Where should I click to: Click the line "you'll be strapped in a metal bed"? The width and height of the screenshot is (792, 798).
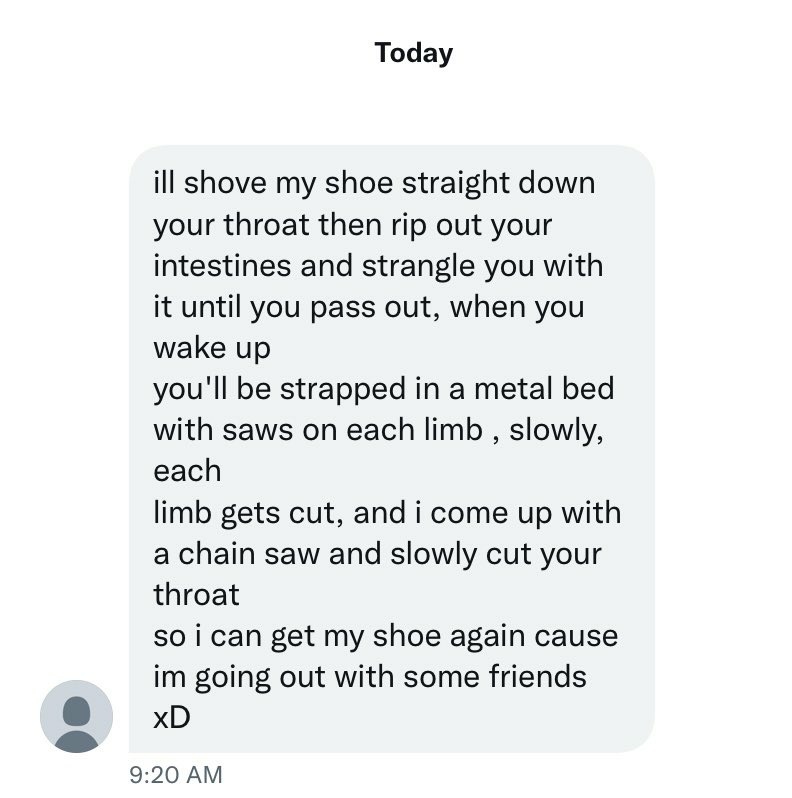383,389
